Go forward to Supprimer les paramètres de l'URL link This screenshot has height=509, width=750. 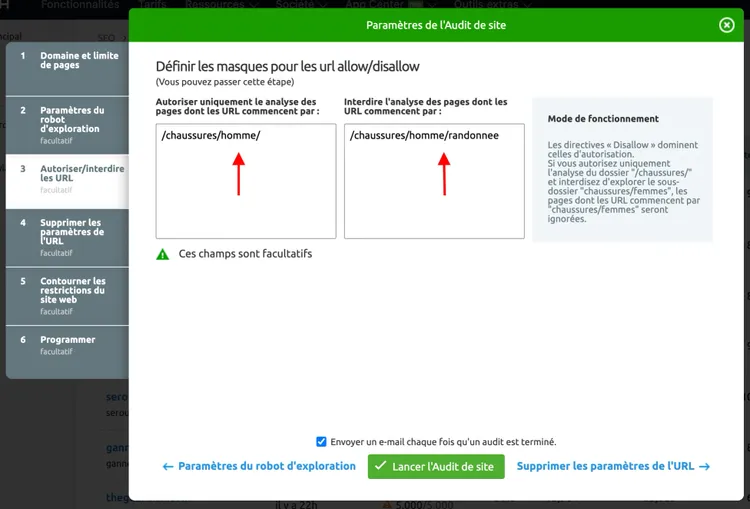point(613,466)
